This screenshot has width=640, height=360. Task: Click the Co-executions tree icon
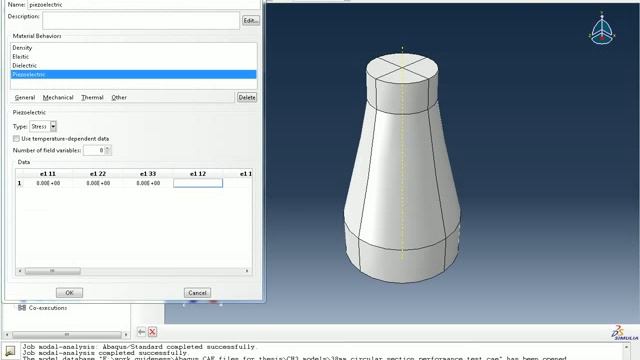pos(22,308)
